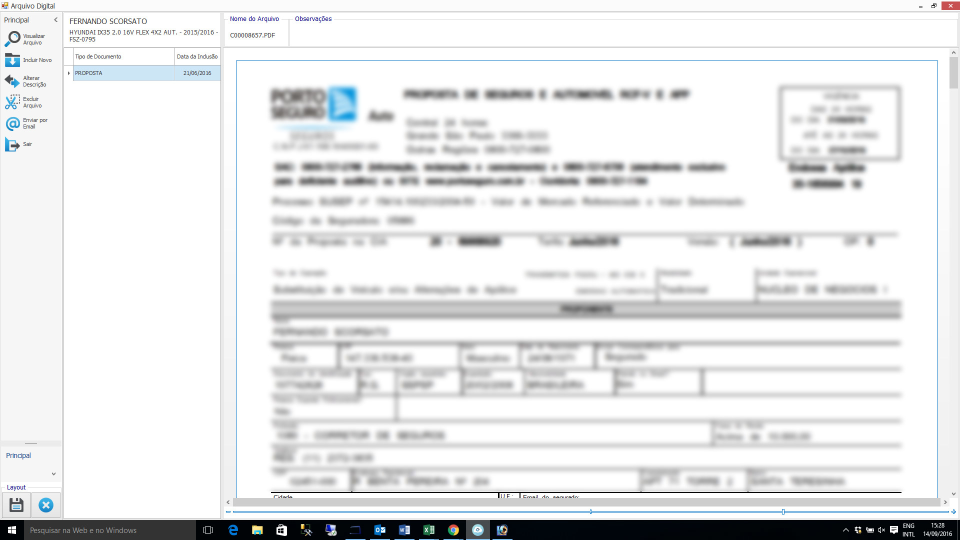Click the Pesquisar na Web search box

point(110,530)
